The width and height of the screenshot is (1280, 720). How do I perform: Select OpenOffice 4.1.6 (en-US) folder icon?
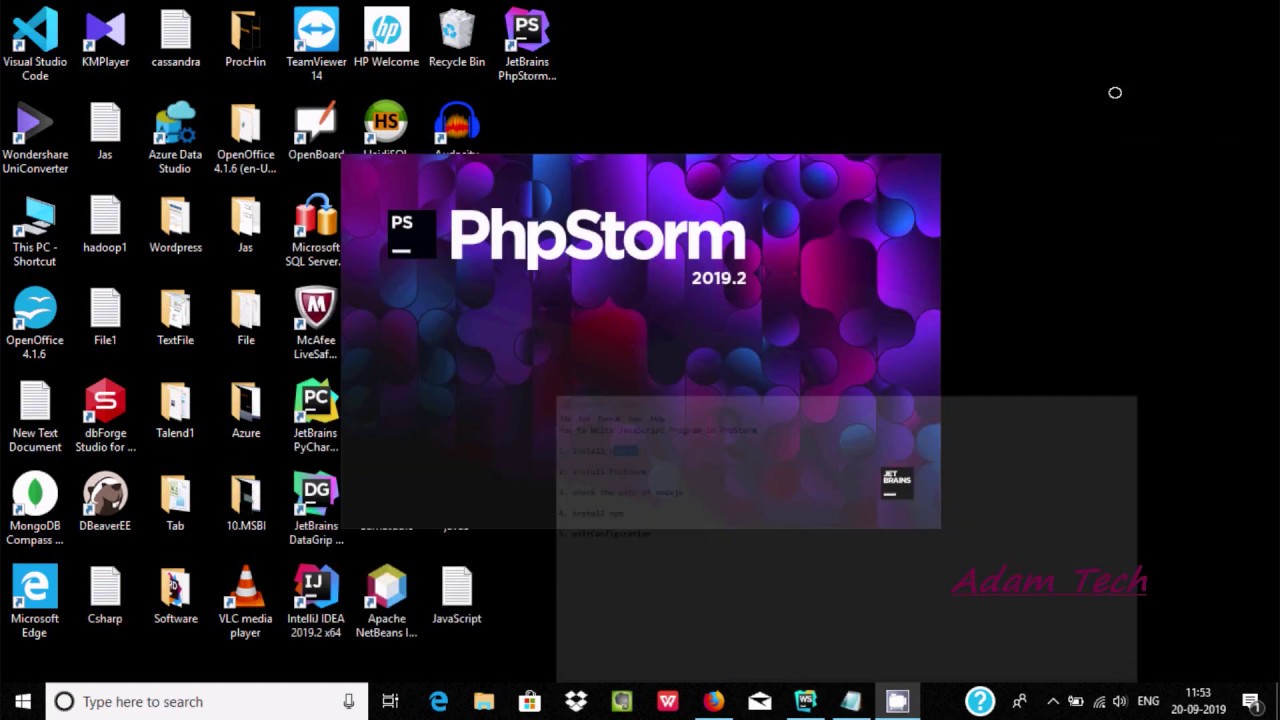[245, 123]
